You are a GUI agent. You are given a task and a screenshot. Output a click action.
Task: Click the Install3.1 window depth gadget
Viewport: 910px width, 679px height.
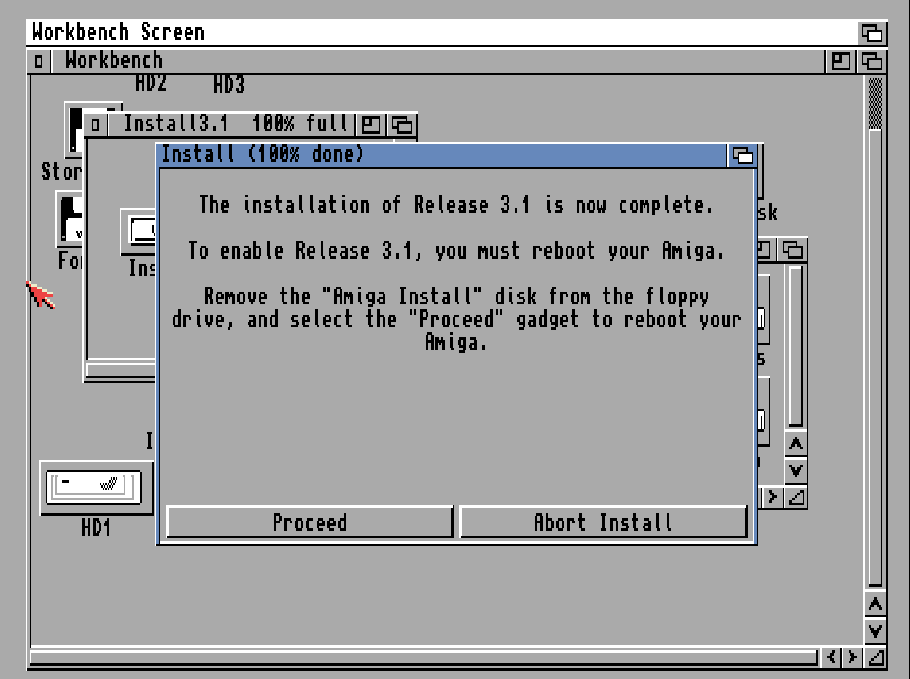pyautogui.click(x=402, y=124)
